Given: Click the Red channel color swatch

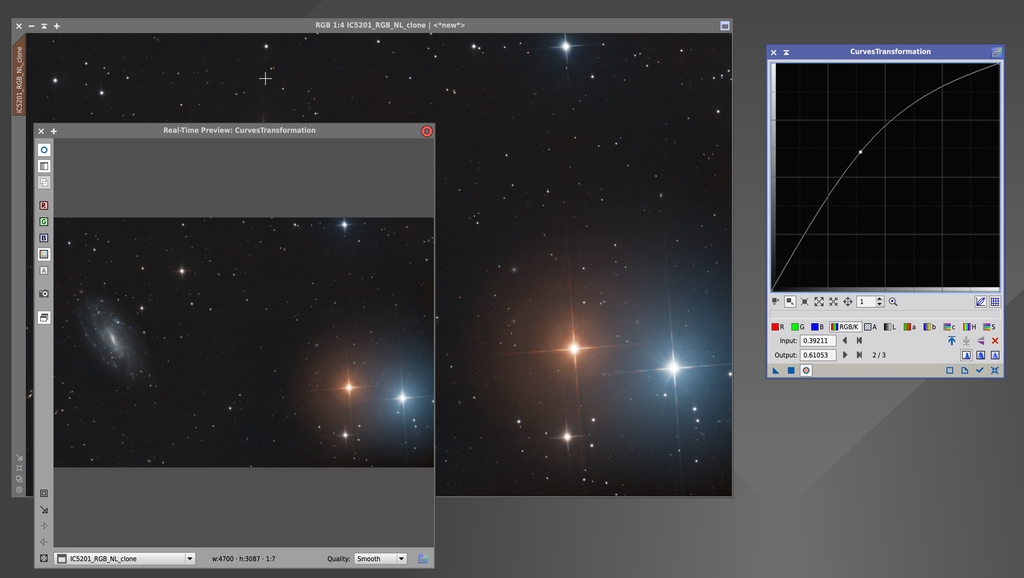Looking at the screenshot, I should (x=777, y=327).
